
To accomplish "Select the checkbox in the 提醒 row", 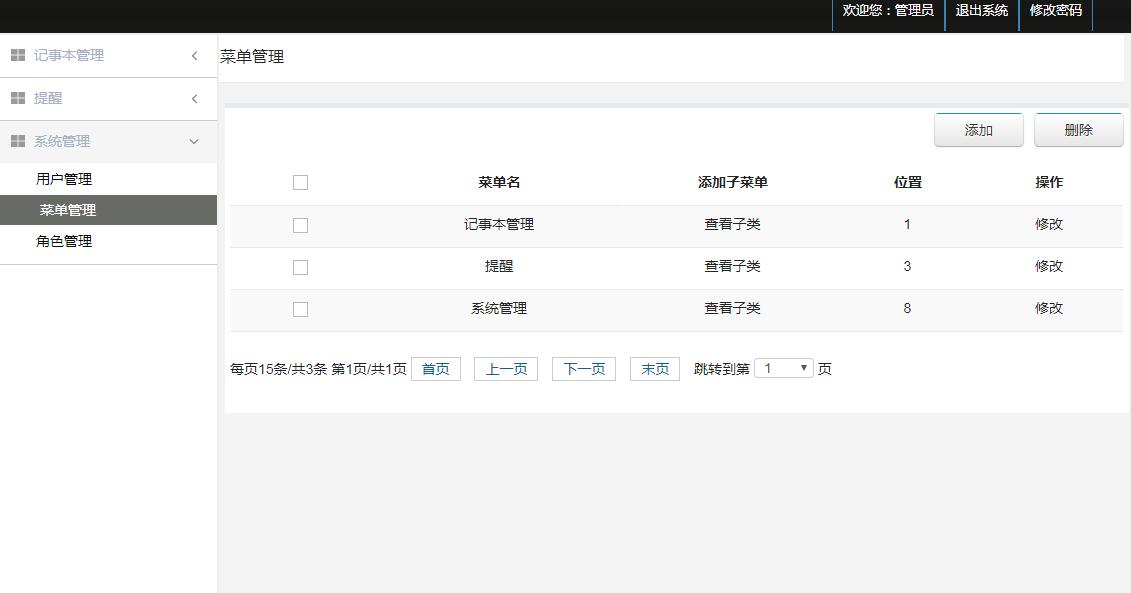I will pyautogui.click(x=300, y=268).
